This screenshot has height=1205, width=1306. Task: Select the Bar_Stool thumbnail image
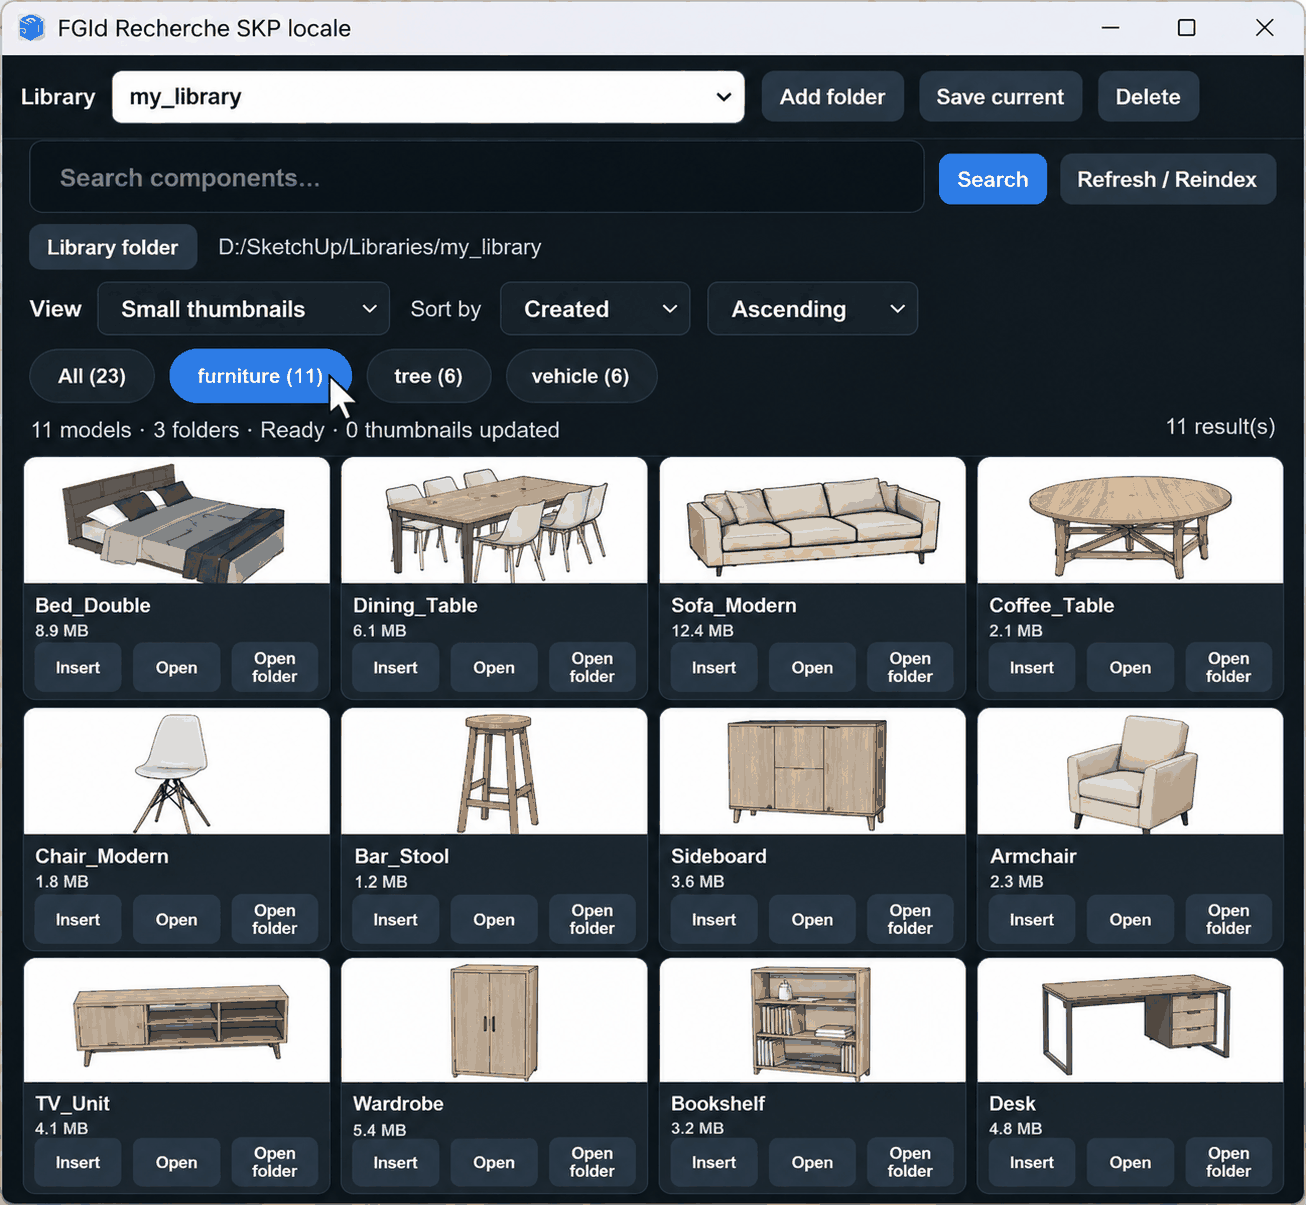pyautogui.click(x=494, y=772)
